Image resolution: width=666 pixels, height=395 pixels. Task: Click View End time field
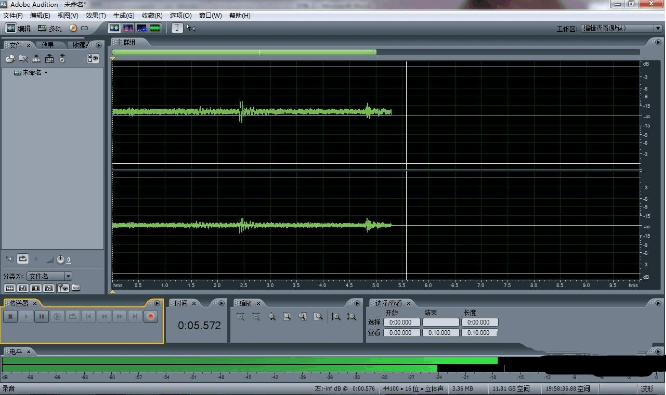click(x=440, y=333)
